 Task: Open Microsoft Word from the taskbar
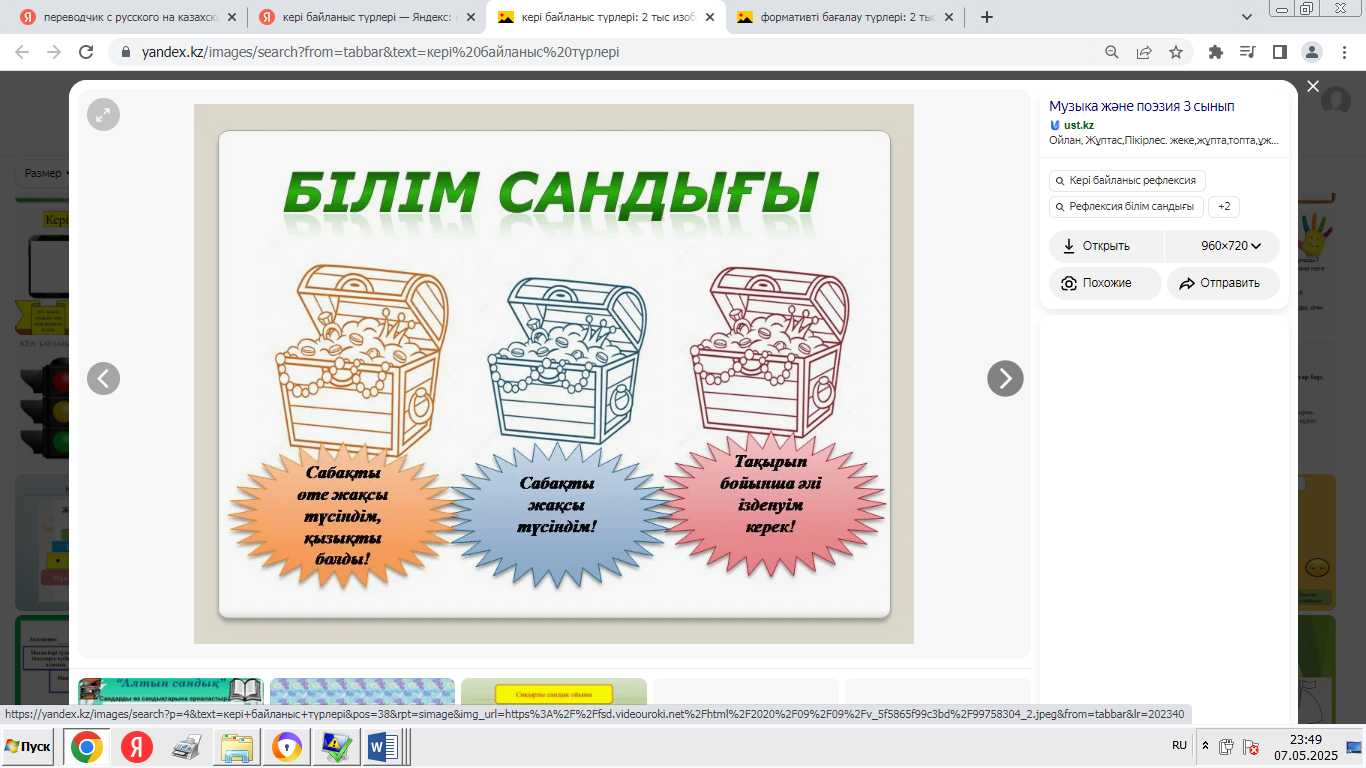[x=383, y=747]
